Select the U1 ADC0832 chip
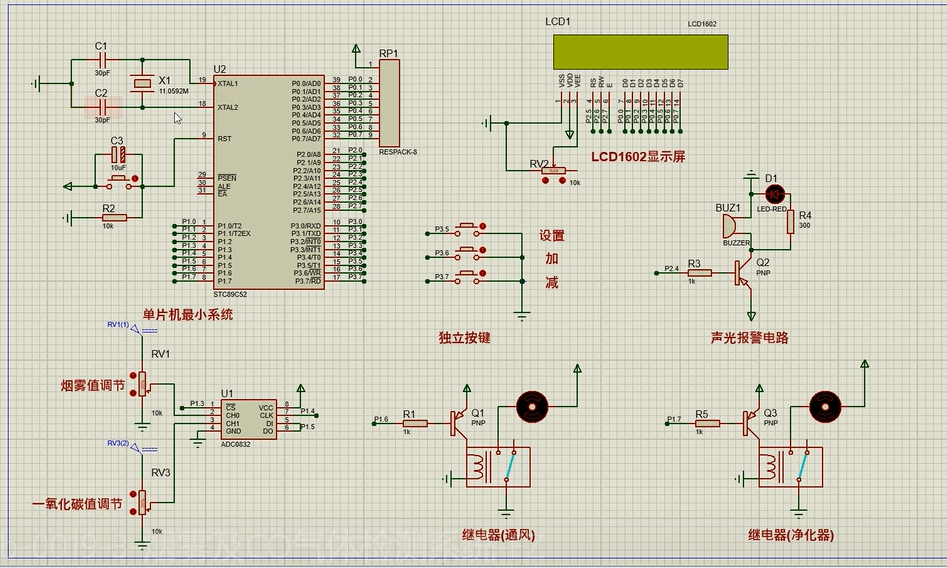 (248, 418)
